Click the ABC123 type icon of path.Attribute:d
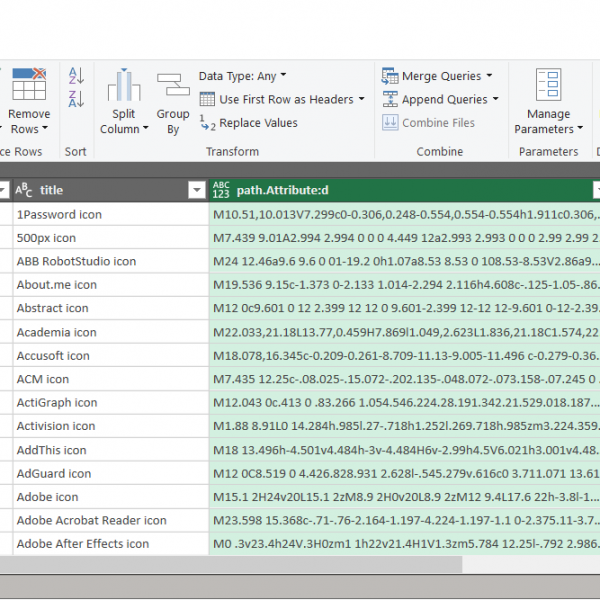600x600 pixels. pos(221,190)
